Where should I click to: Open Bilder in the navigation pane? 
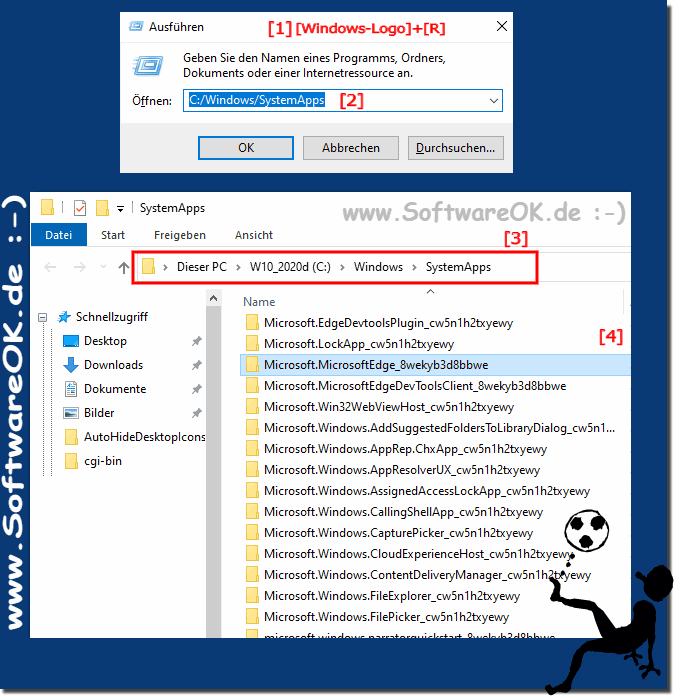(x=99, y=413)
